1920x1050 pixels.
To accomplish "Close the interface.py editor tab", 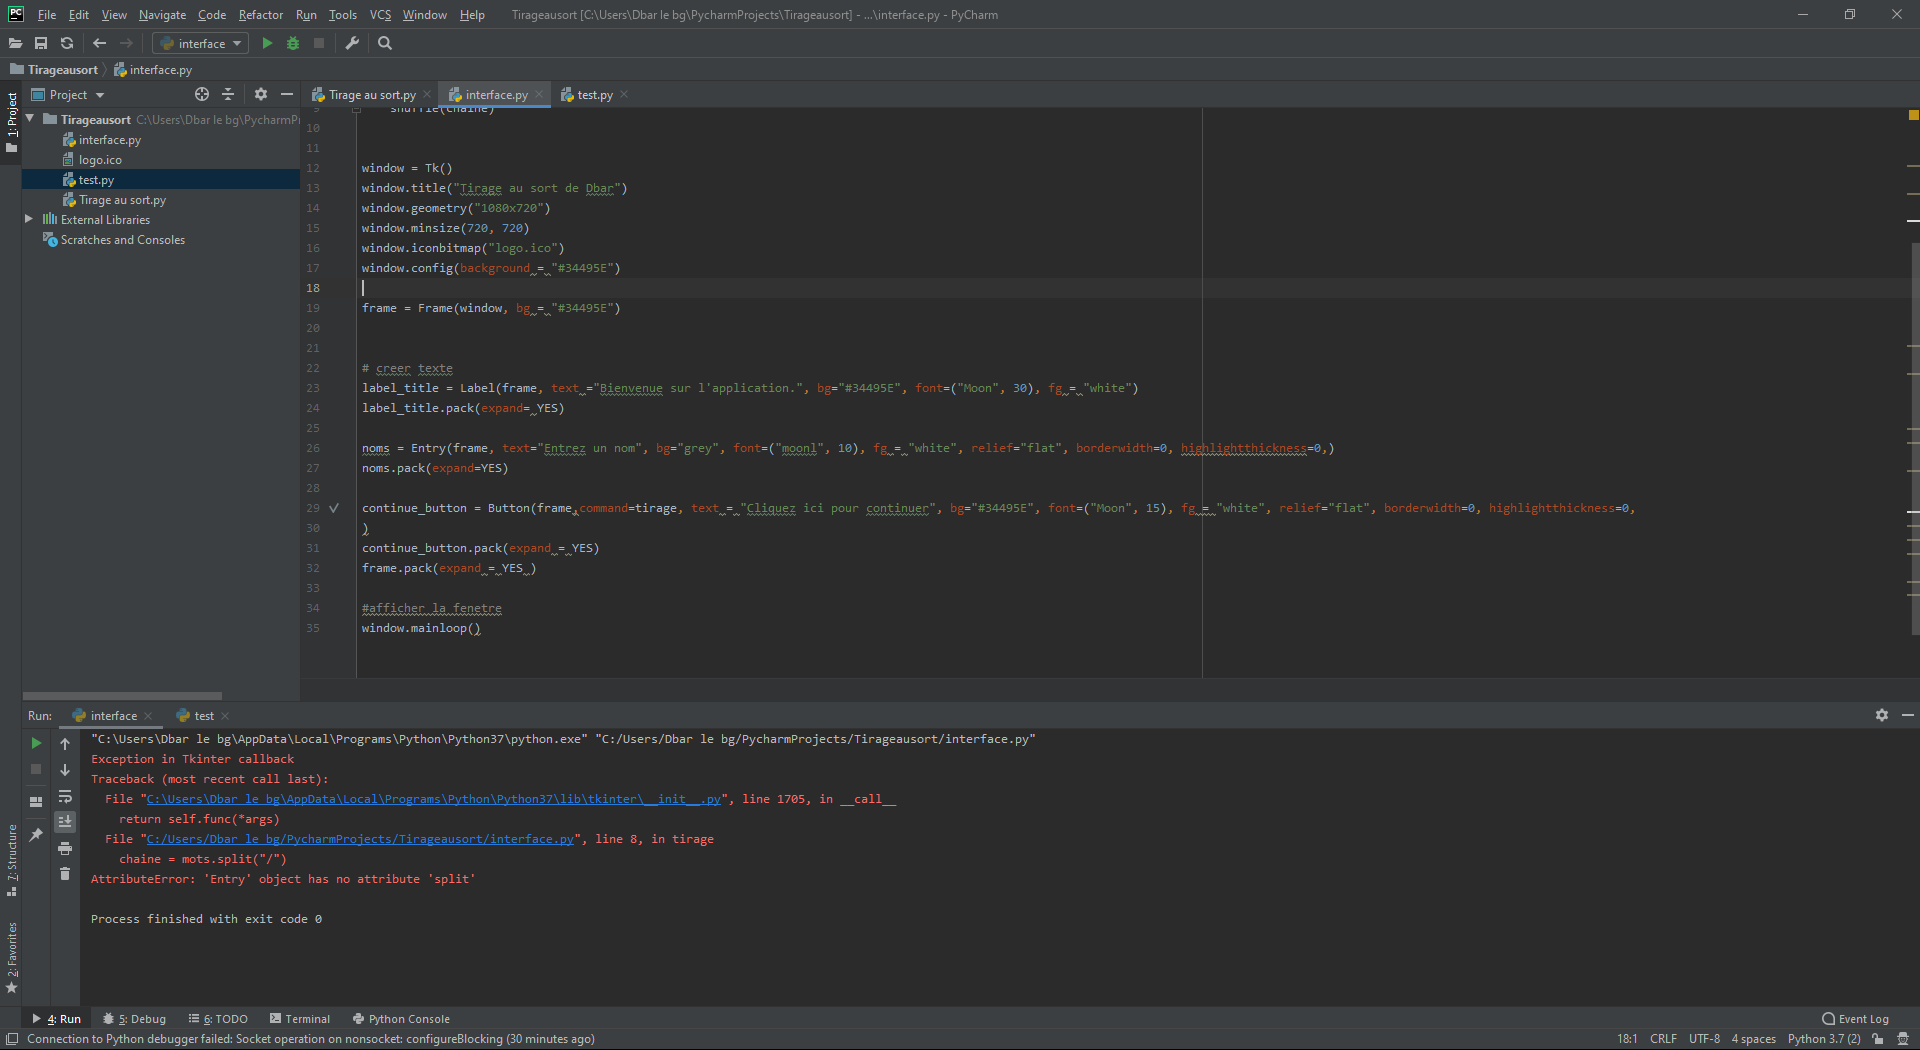I will pos(539,94).
